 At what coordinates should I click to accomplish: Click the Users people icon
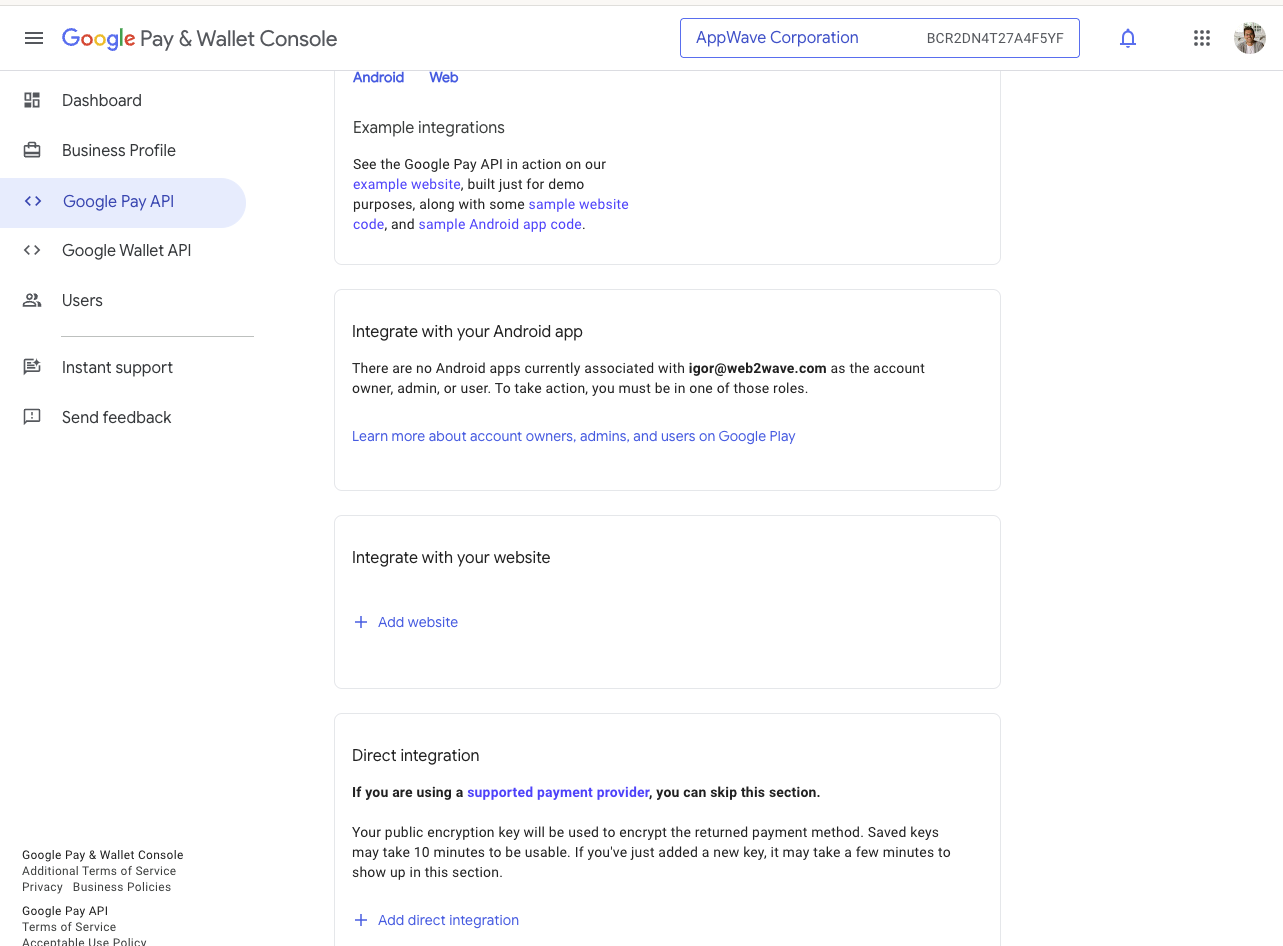pyautogui.click(x=32, y=300)
